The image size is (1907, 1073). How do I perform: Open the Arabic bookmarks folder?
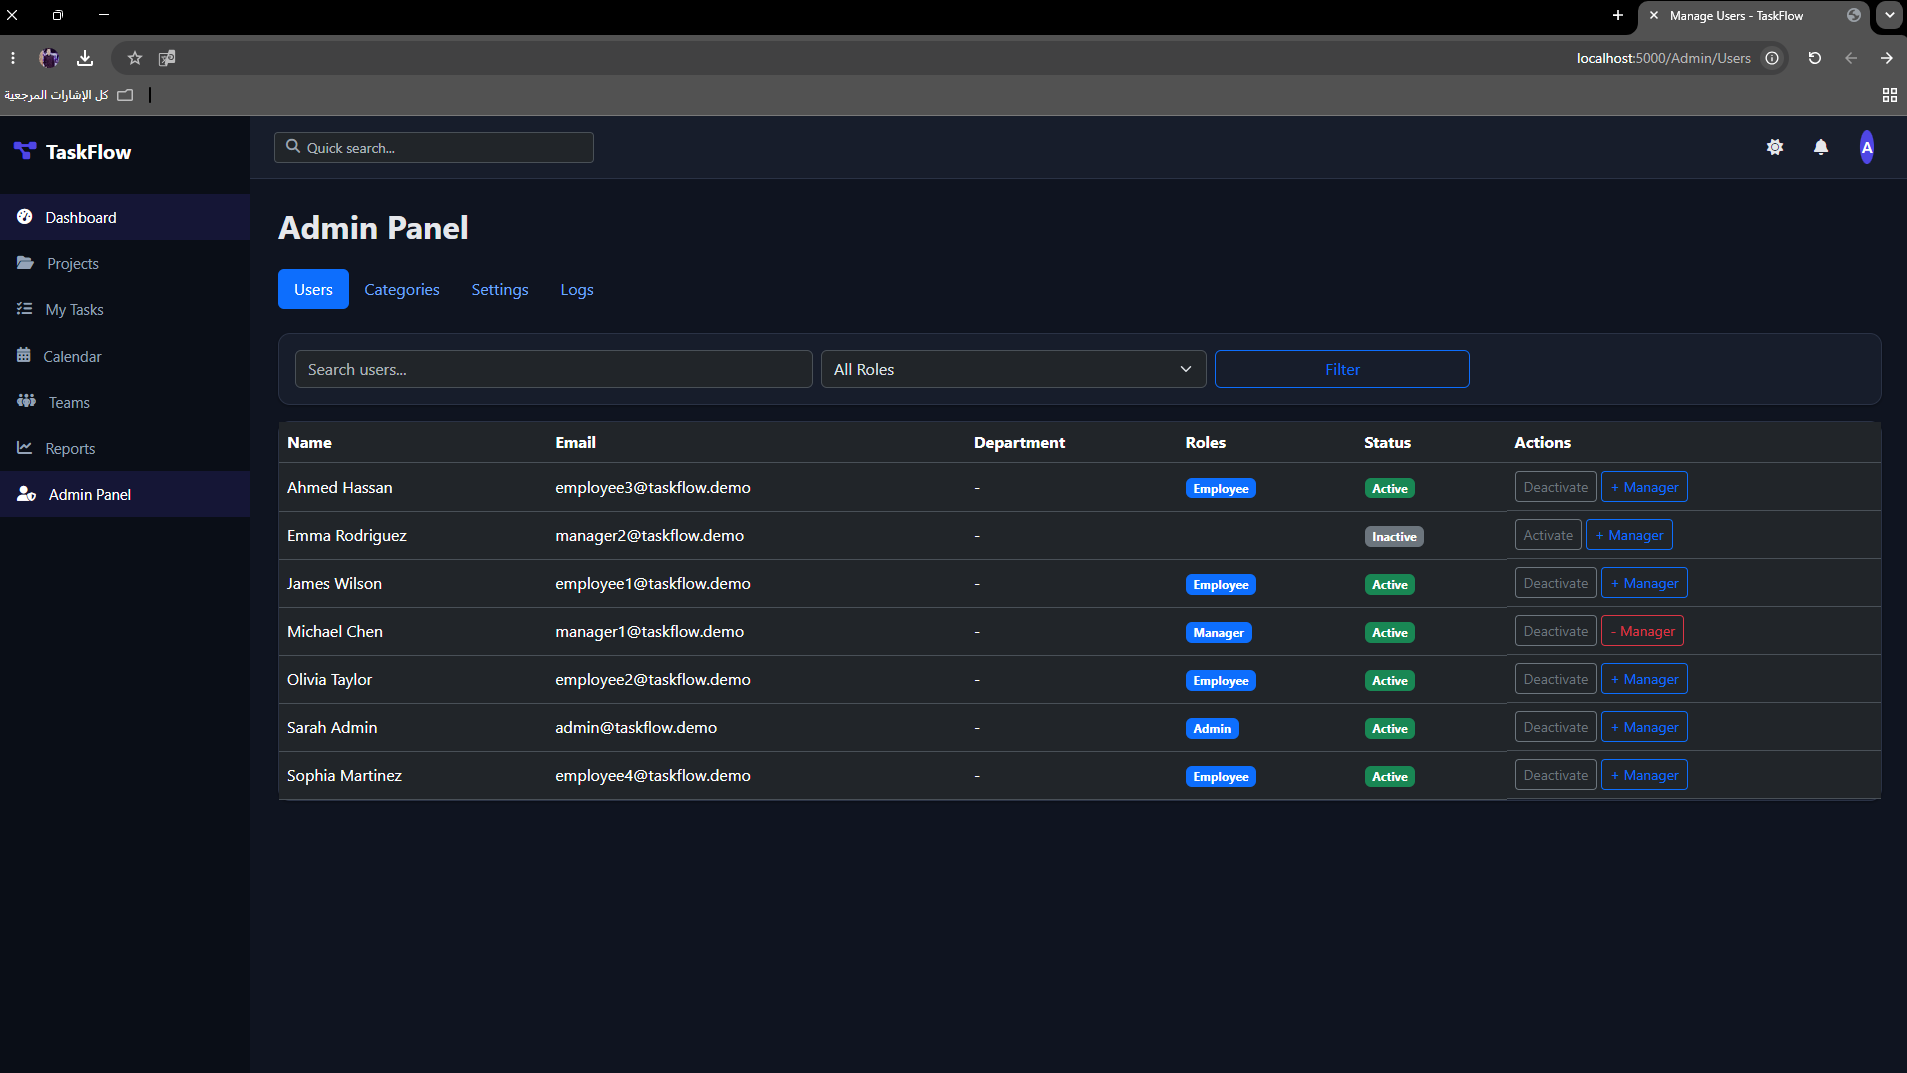point(68,95)
